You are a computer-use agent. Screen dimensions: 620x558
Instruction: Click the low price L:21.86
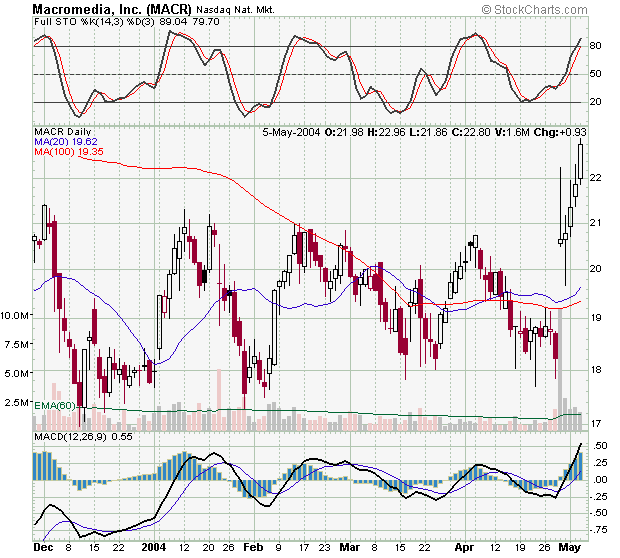[x=428, y=132]
